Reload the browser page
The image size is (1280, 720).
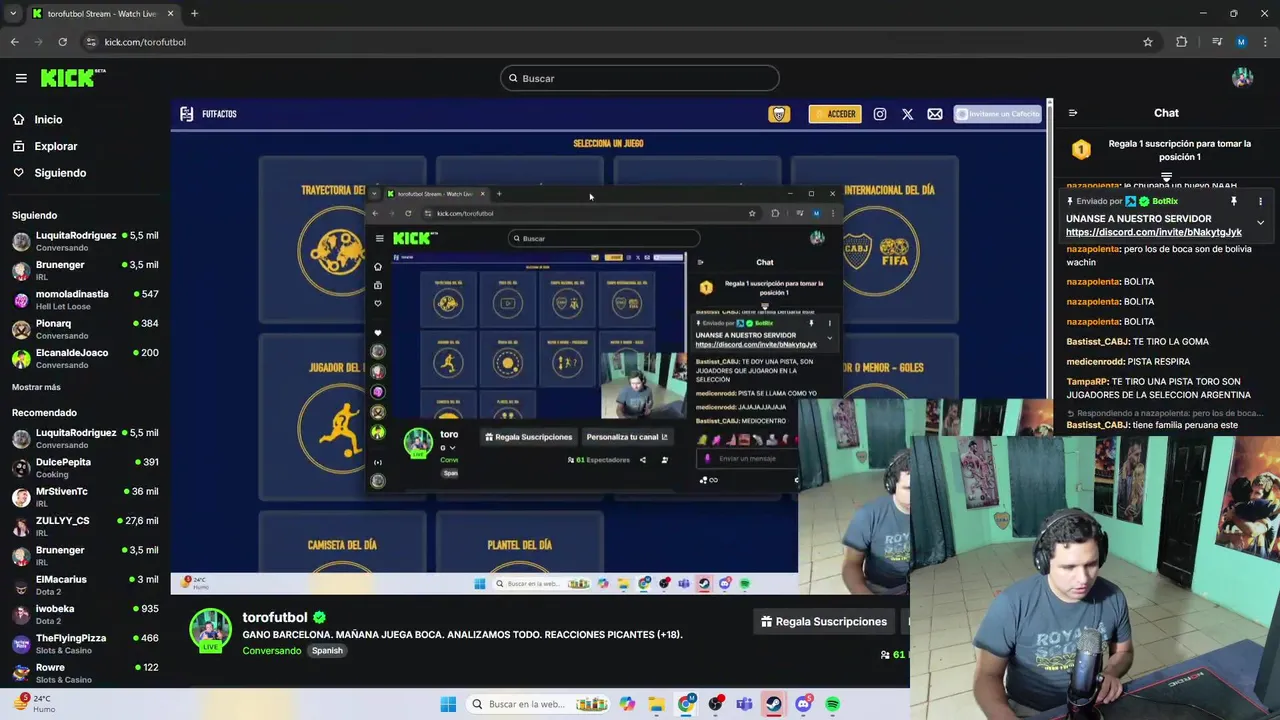62,42
